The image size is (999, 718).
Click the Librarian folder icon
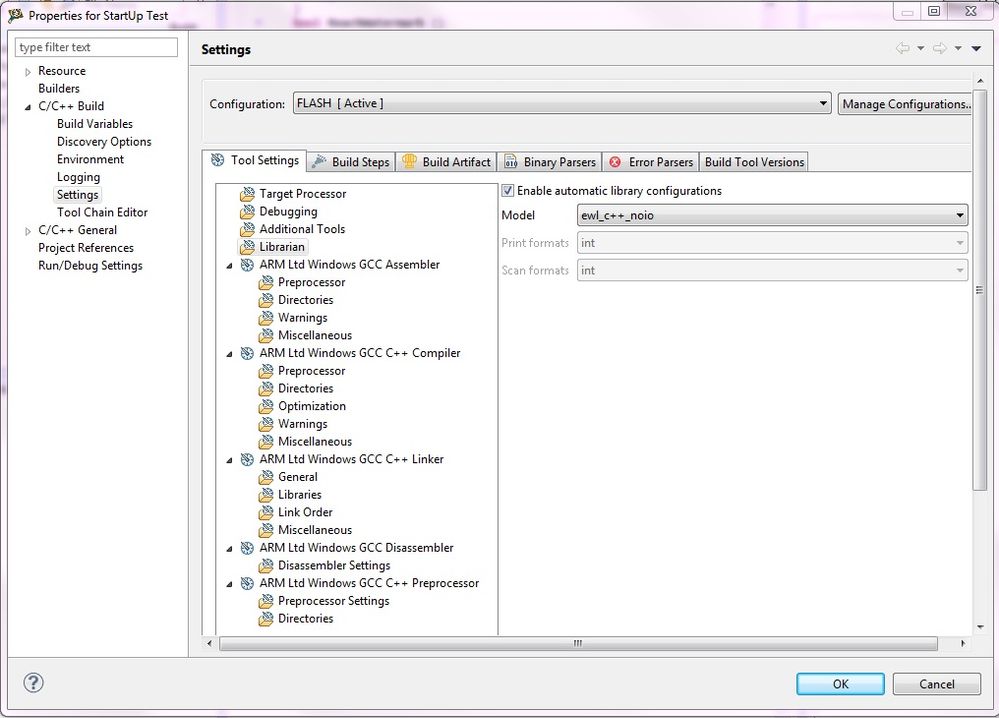pos(247,247)
